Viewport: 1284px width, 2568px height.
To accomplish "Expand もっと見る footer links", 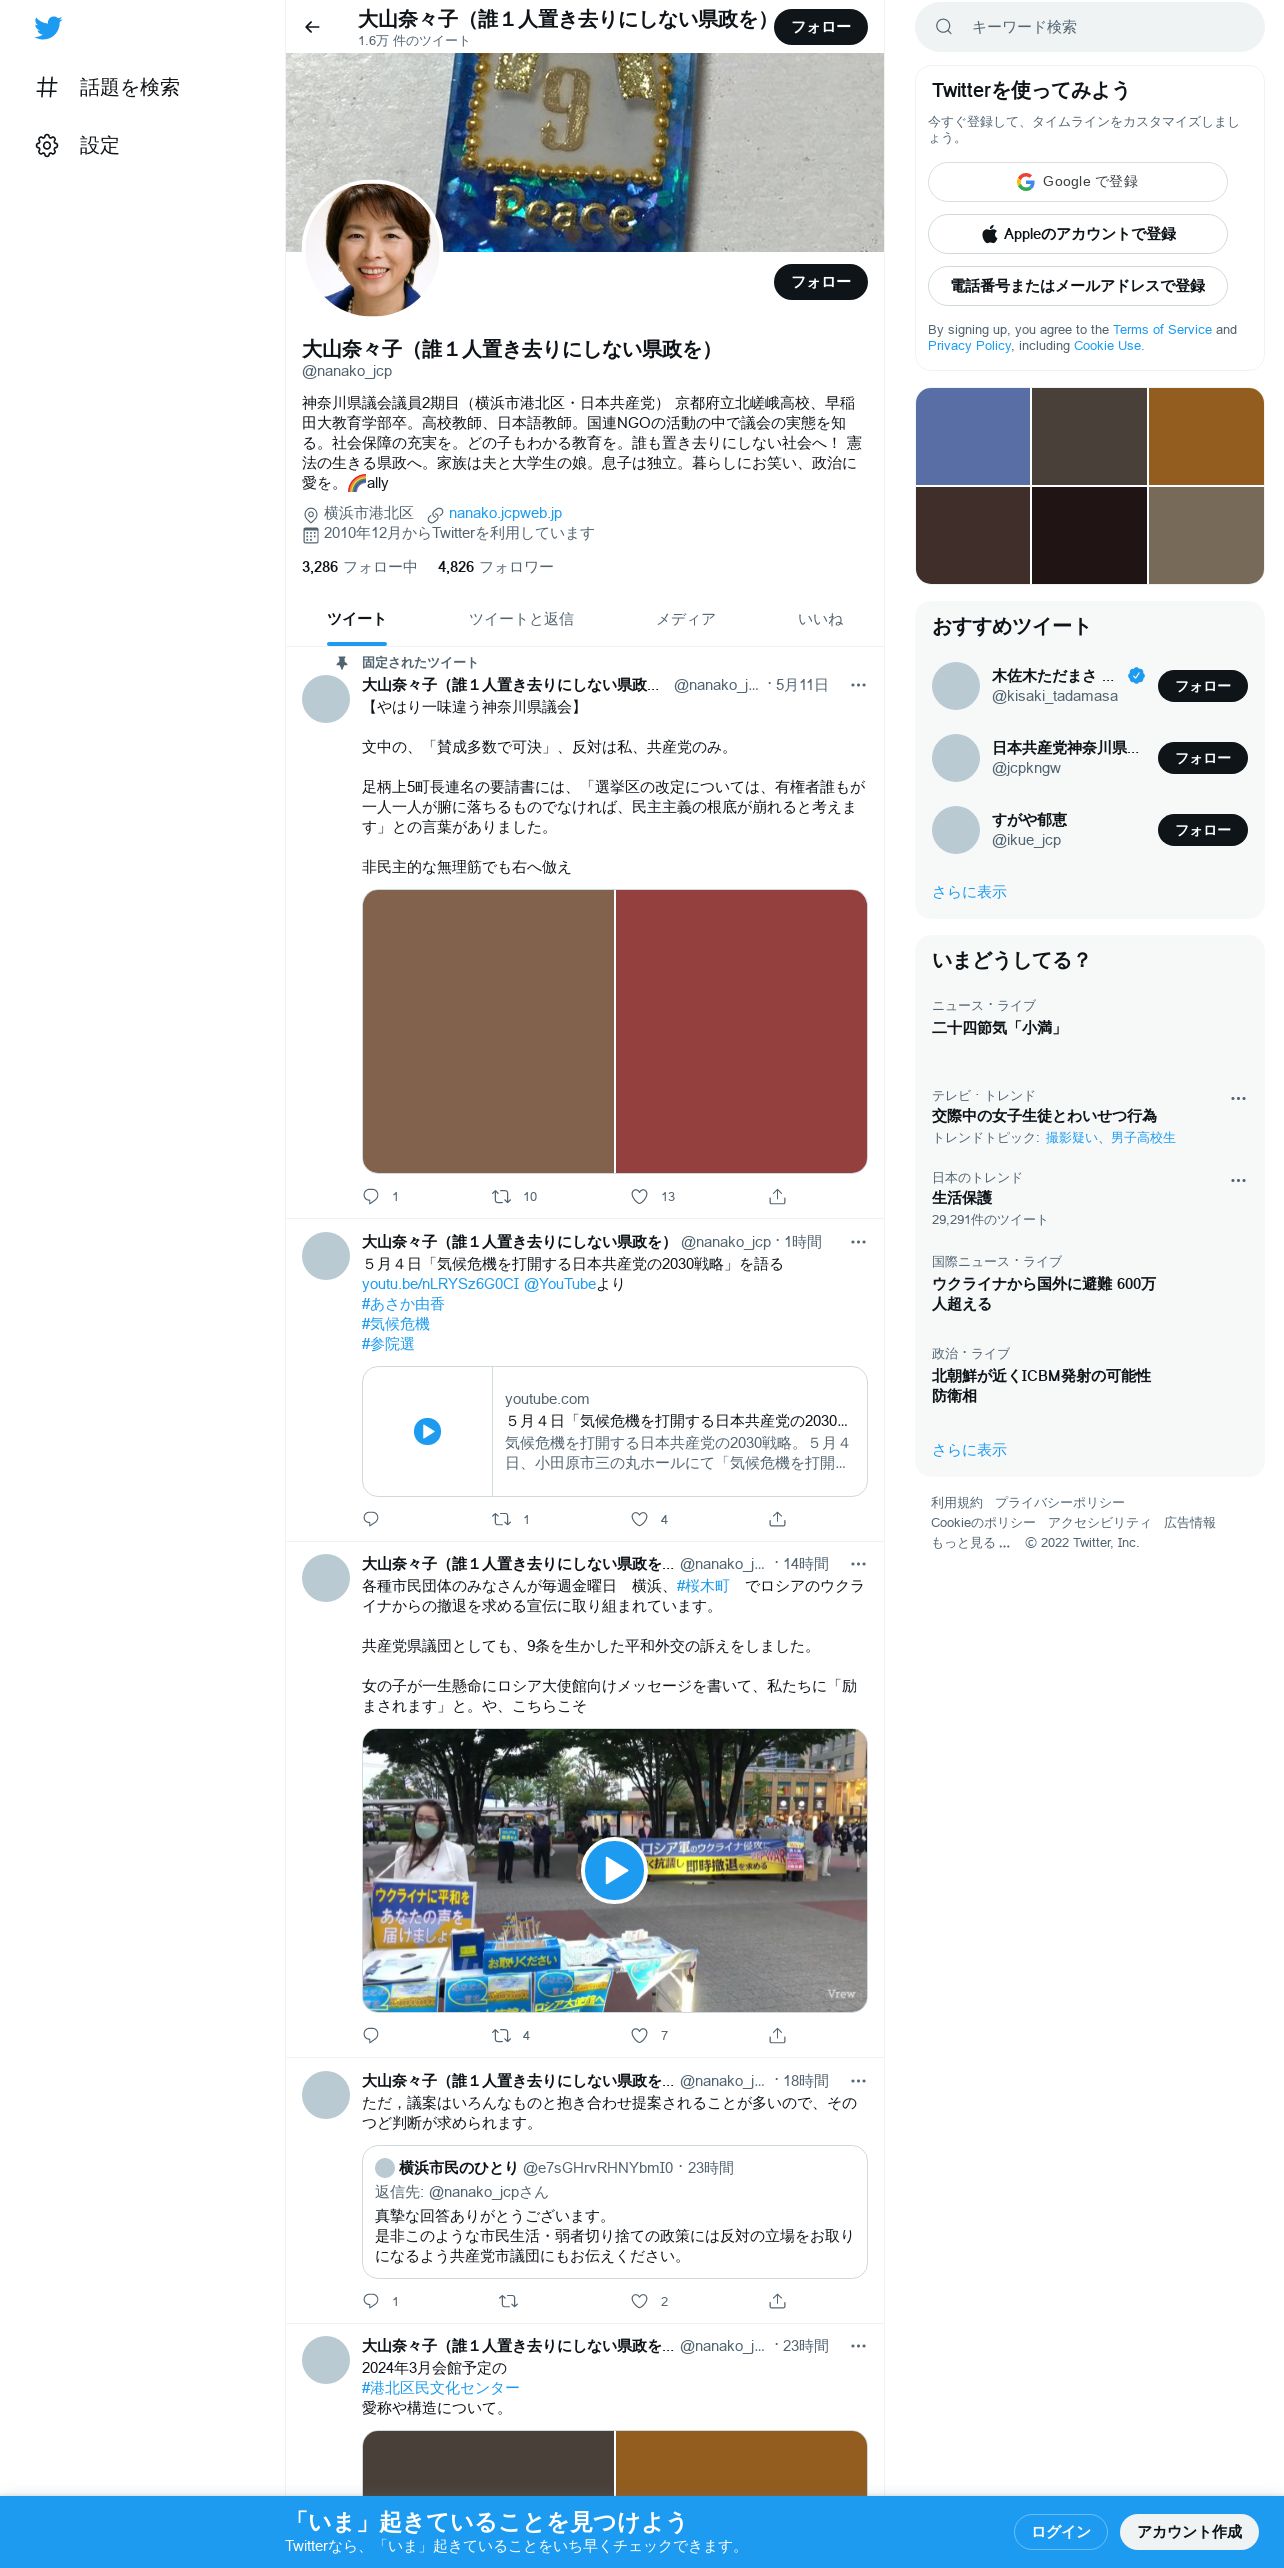I will pos(970,1542).
